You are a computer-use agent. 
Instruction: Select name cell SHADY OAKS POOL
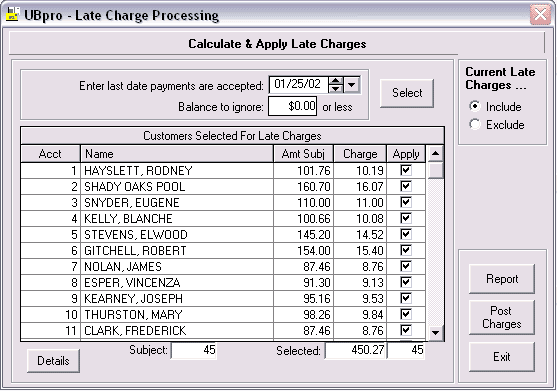177,186
